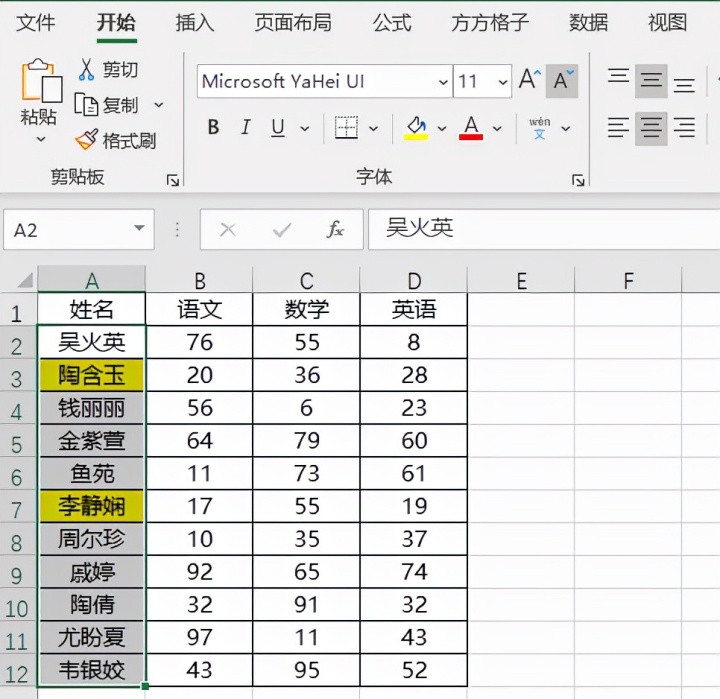The width and height of the screenshot is (720, 699).
Task: Click the formula bar showing 吴火英
Action: pyautogui.click(x=544, y=230)
